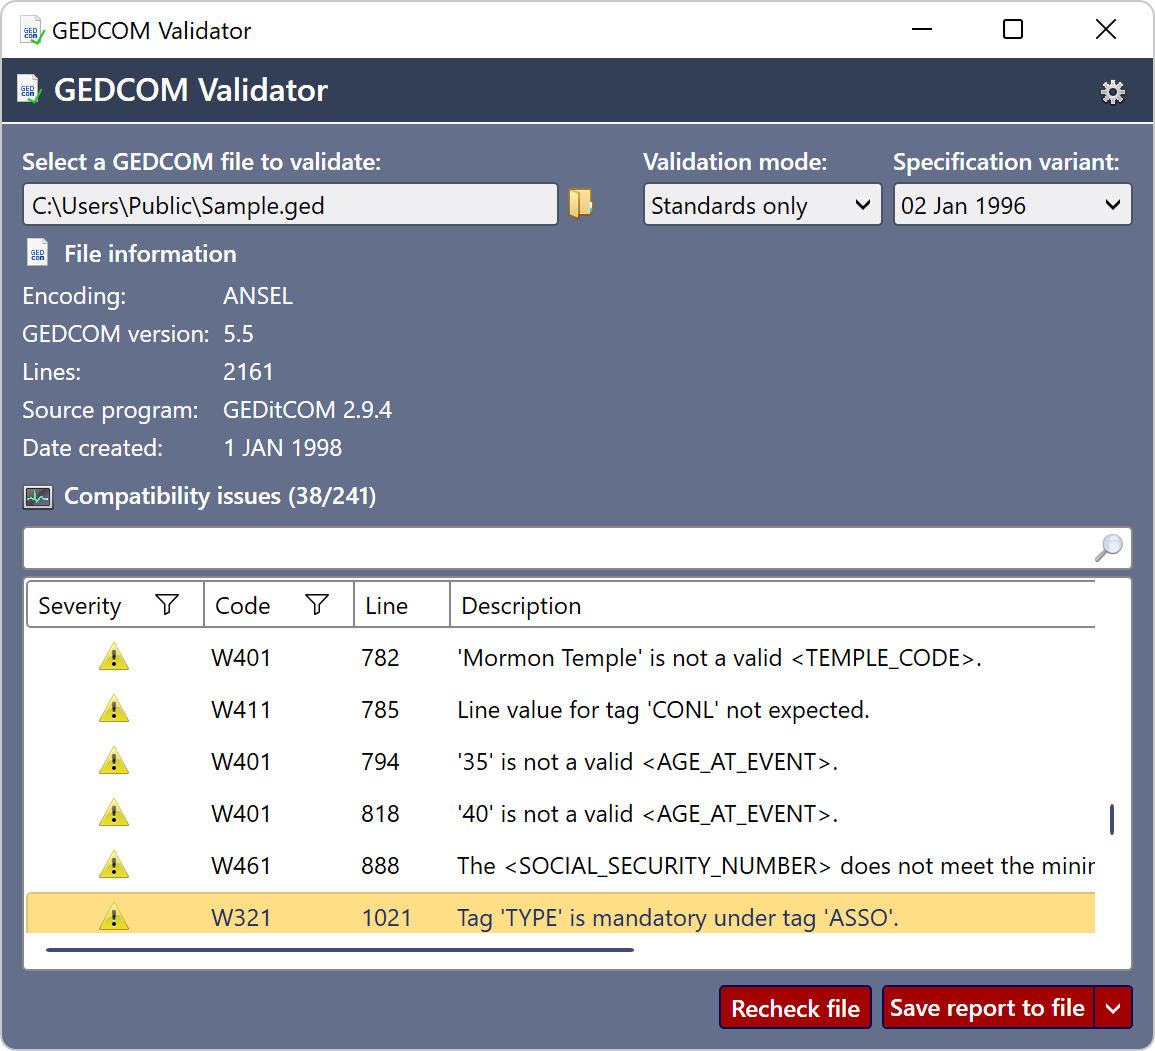
Task: Minimize the GEDCOM Validator window
Action: coord(921,29)
